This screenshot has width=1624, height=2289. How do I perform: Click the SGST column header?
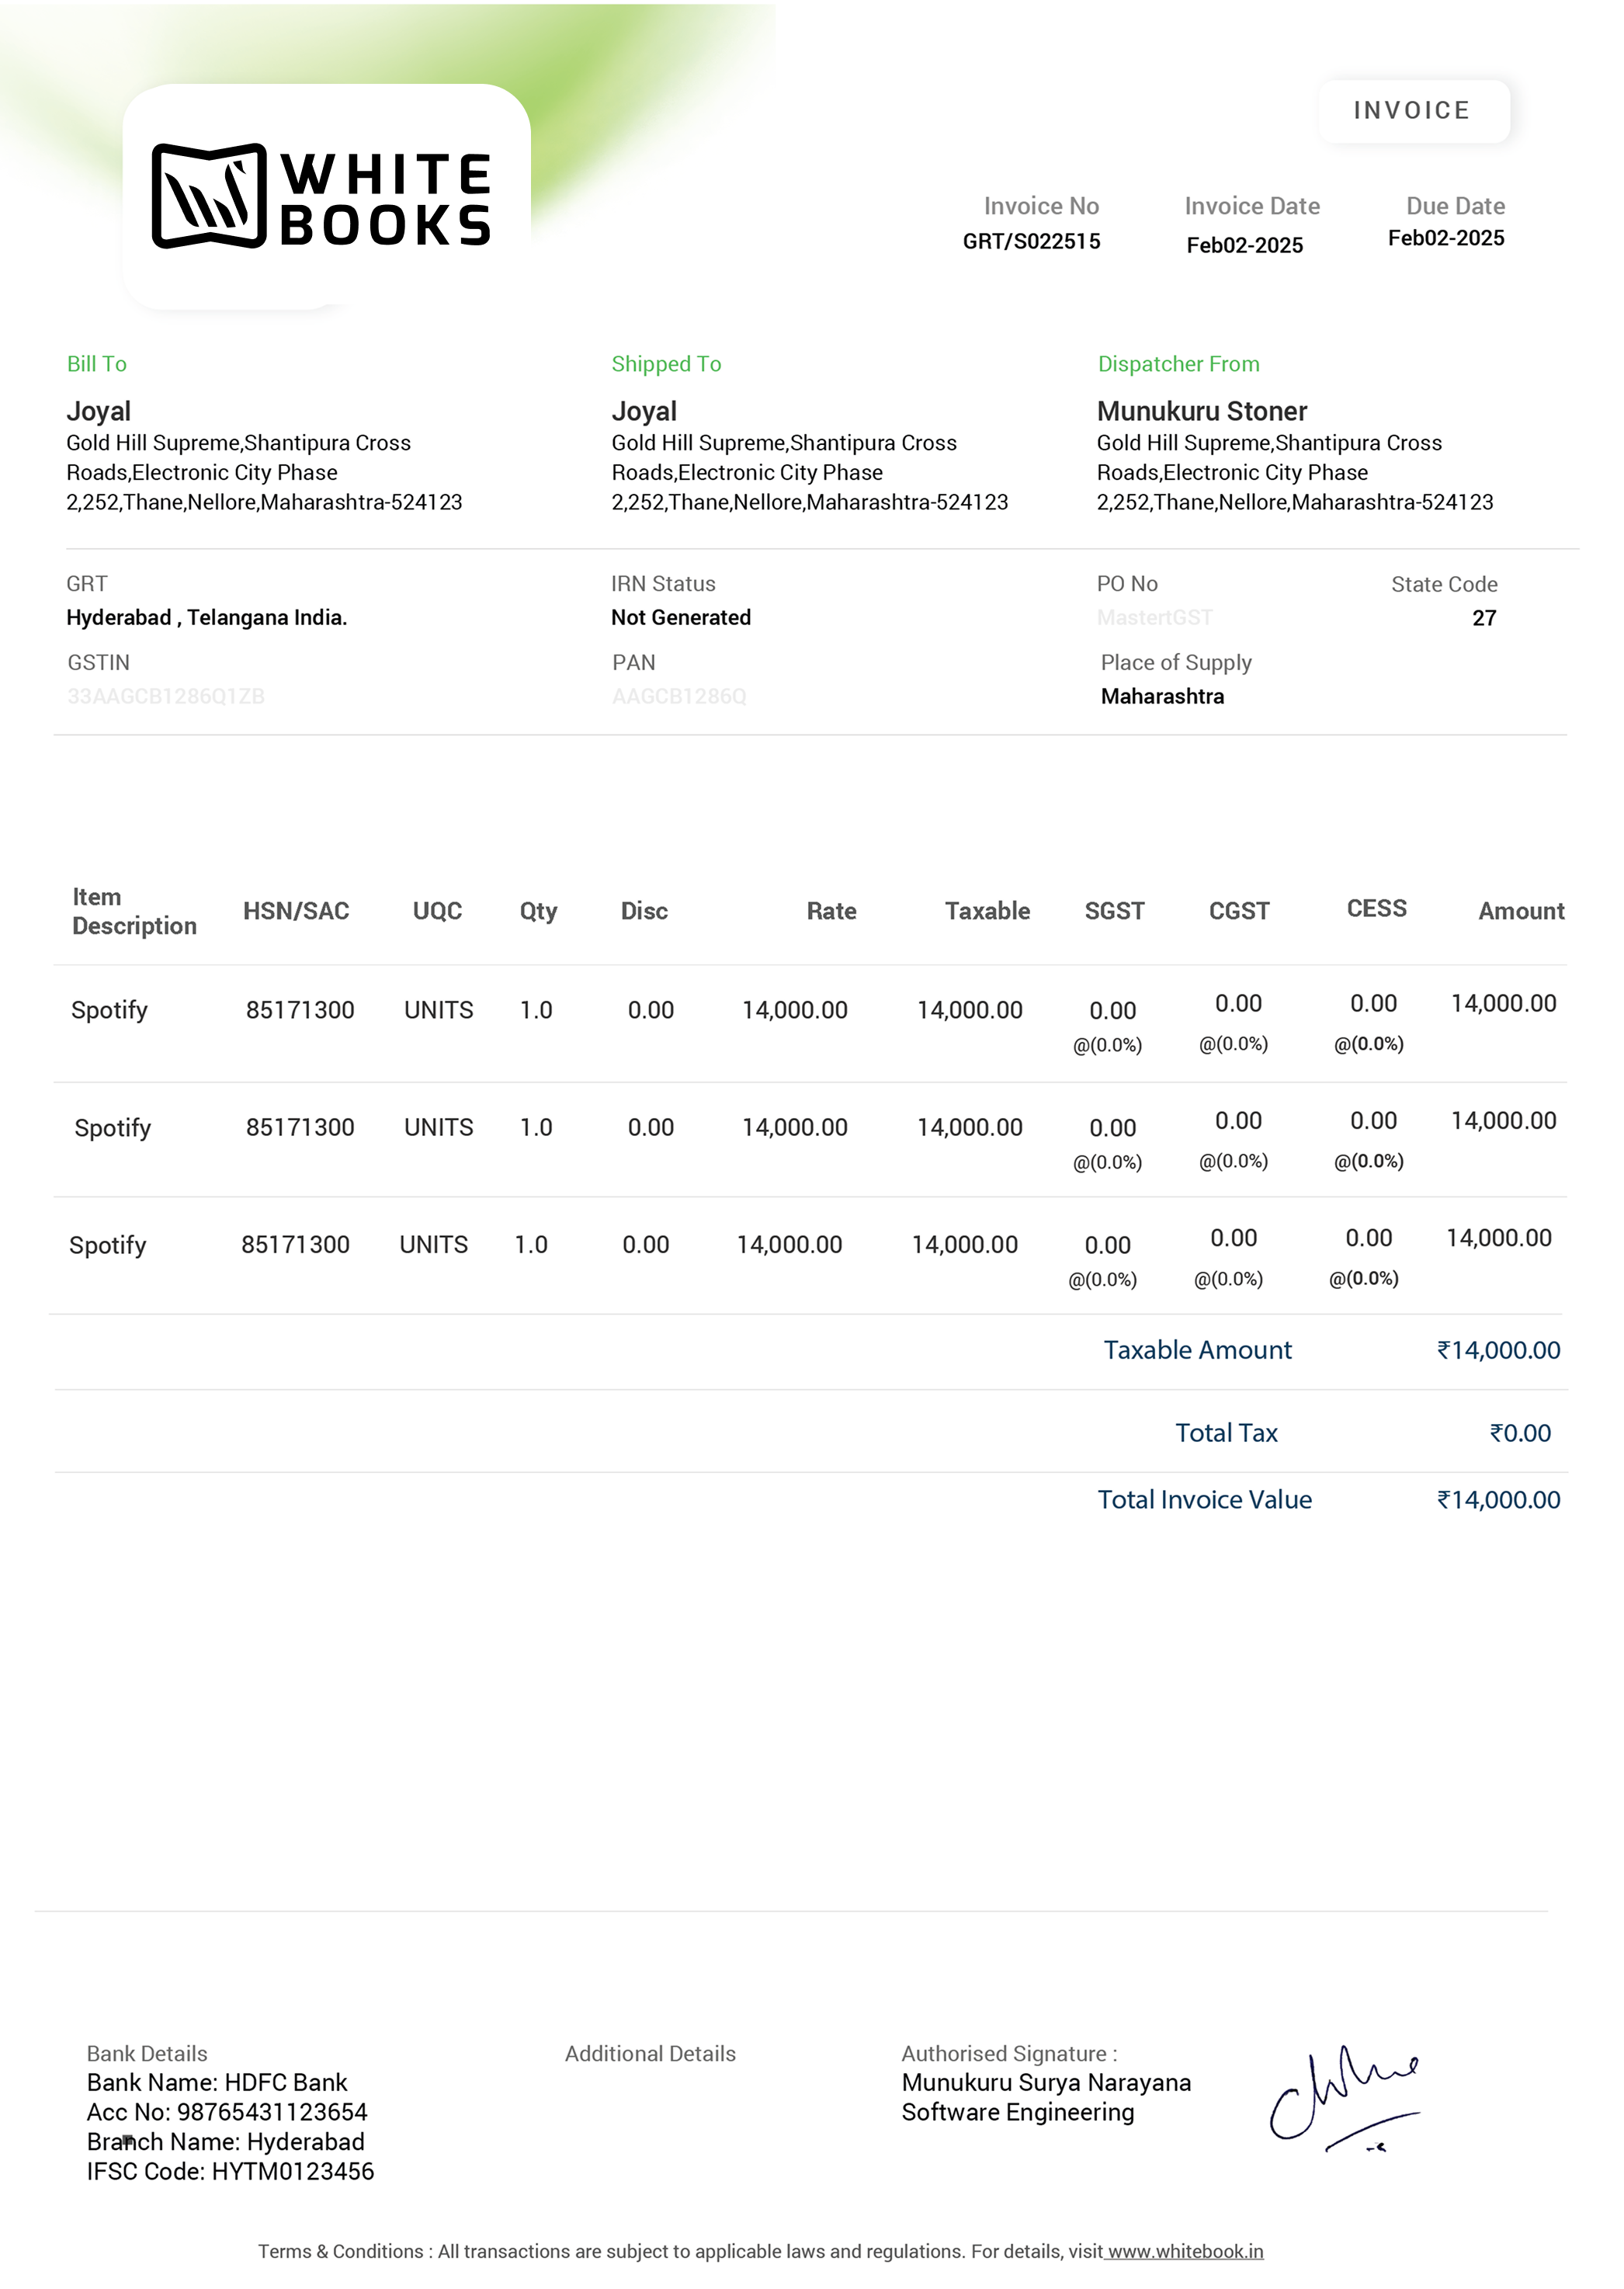tap(1114, 911)
